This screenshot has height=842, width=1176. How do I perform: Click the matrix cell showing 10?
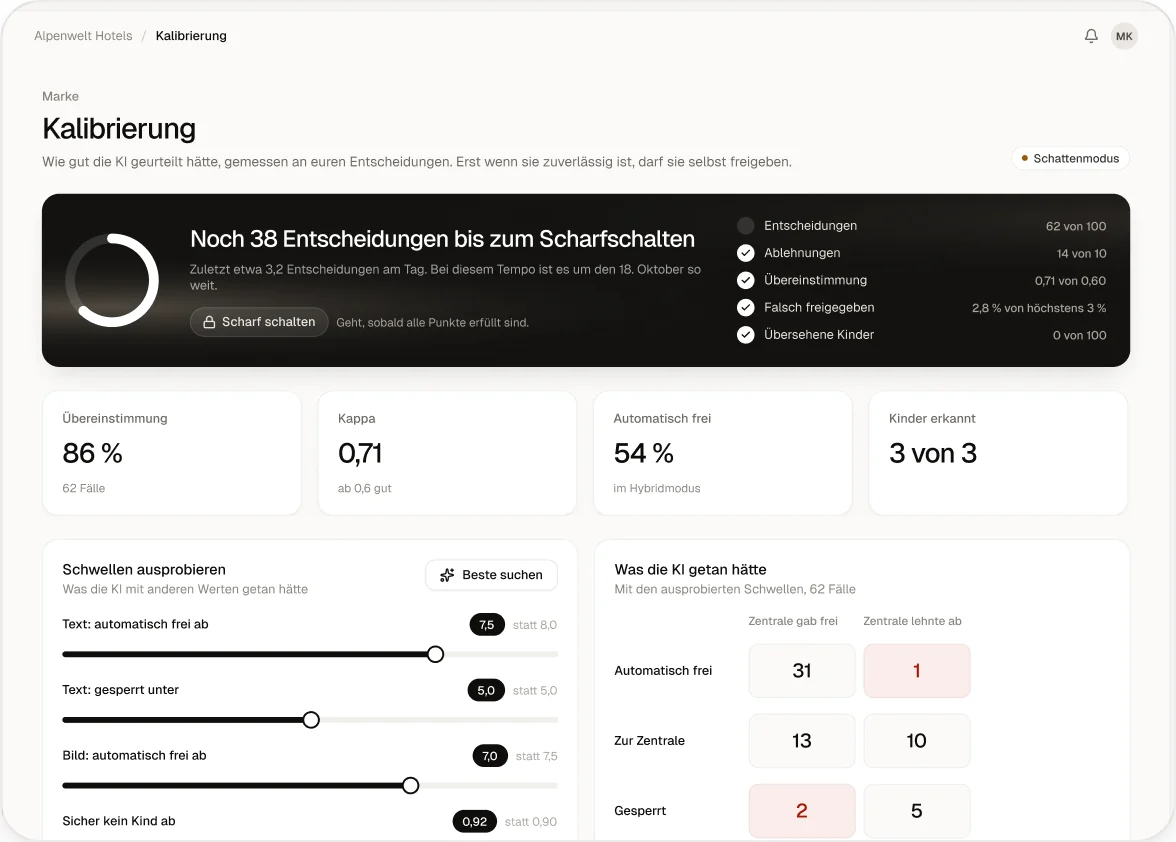coord(916,741)
